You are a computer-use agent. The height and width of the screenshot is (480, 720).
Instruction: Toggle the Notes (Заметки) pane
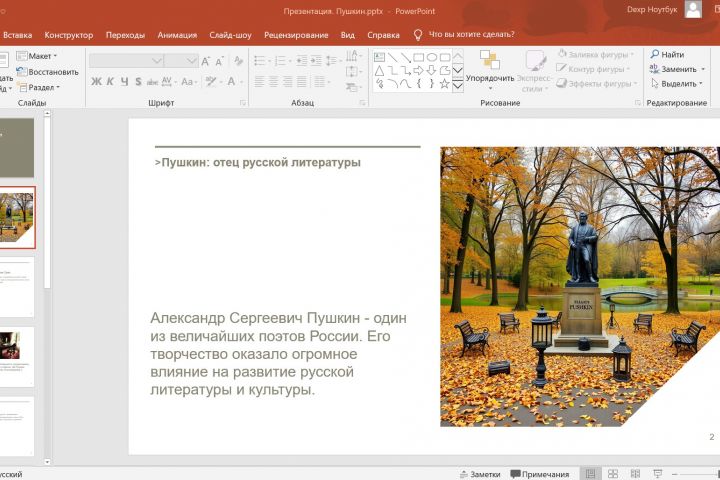[479, 474]
